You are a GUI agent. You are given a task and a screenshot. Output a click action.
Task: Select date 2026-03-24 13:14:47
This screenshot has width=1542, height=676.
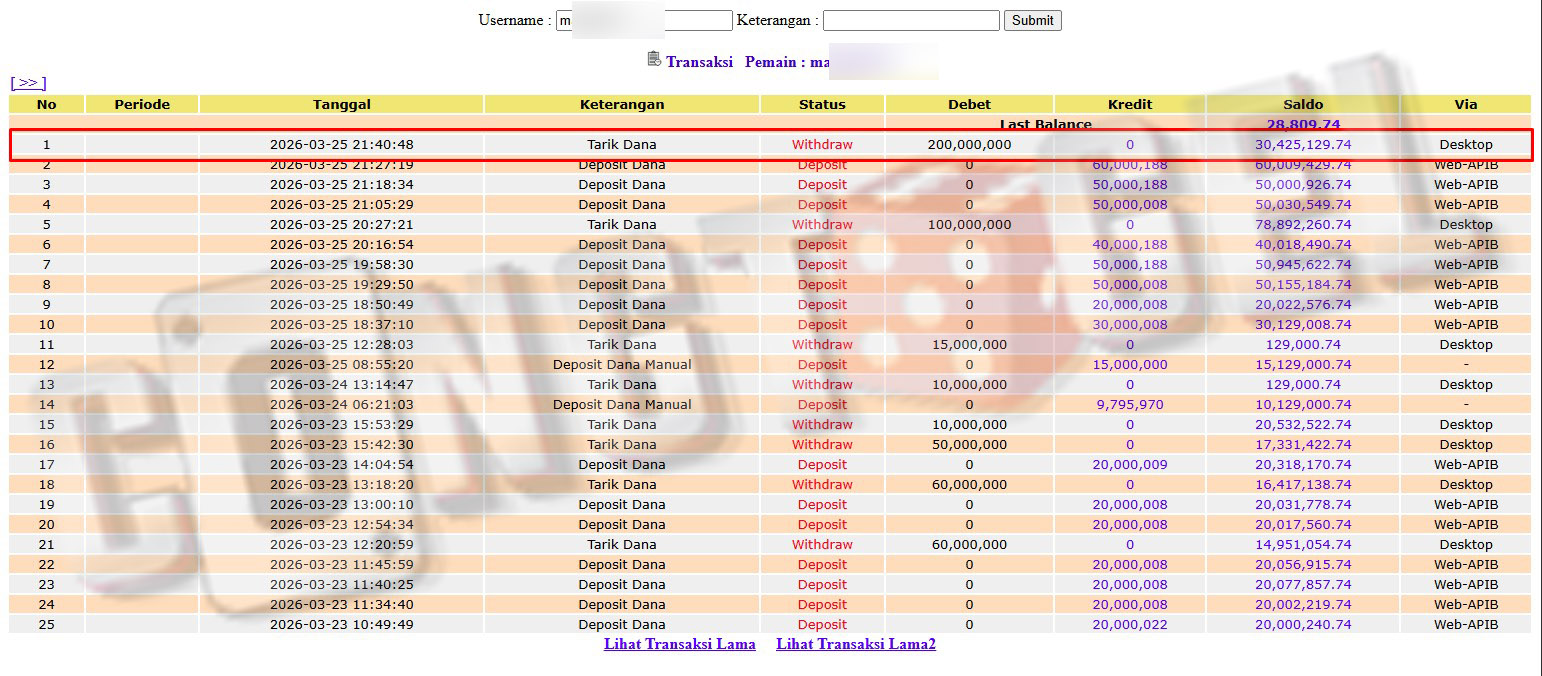coord(342,385)
